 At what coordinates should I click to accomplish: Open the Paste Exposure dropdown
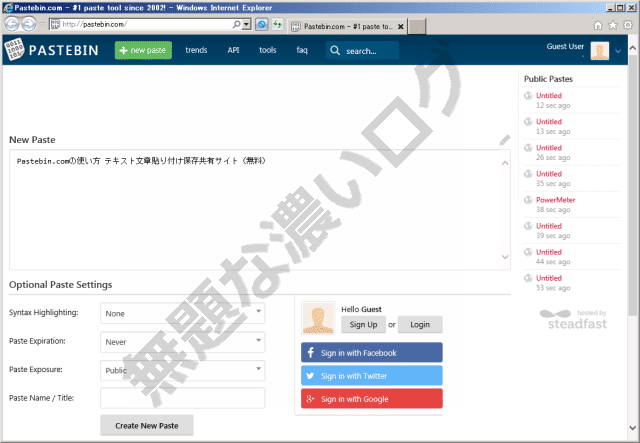(x=182, y=370)
